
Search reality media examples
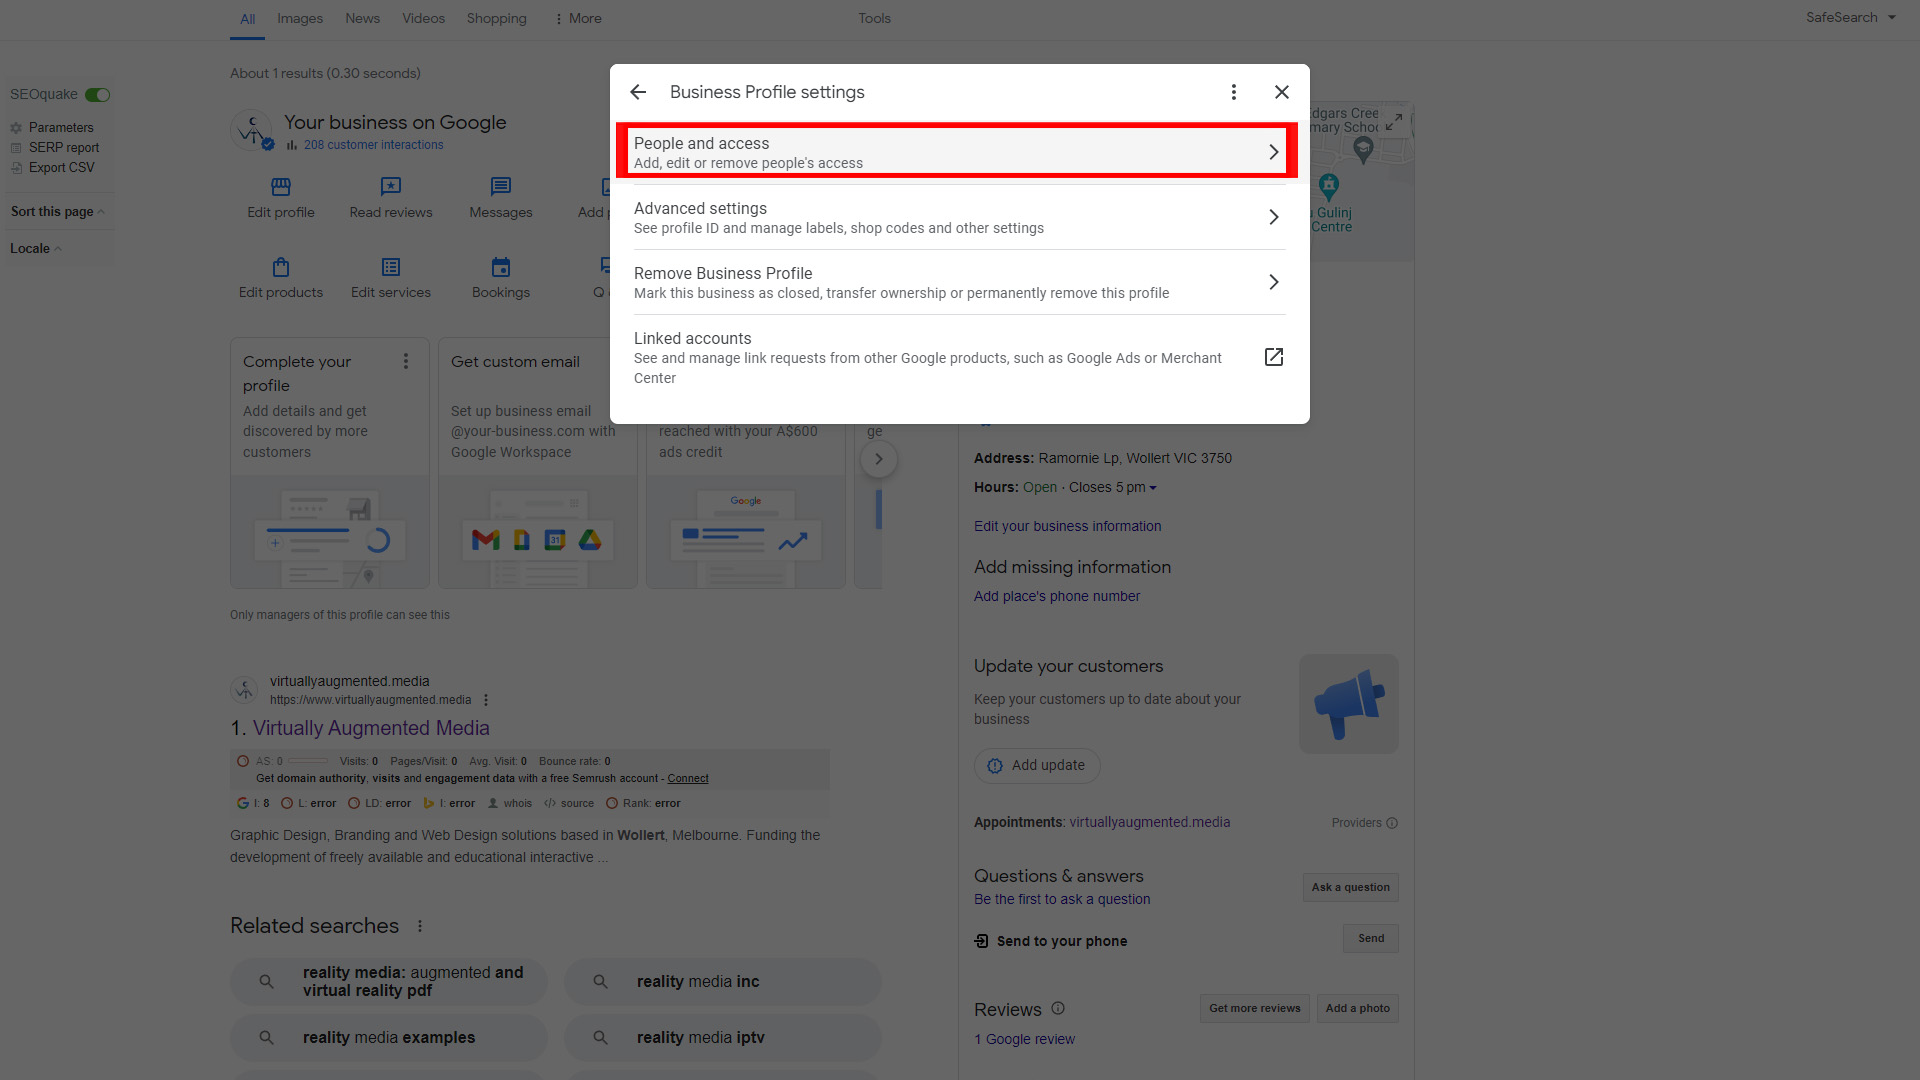pyautogui.click(x=389, y=1038)
